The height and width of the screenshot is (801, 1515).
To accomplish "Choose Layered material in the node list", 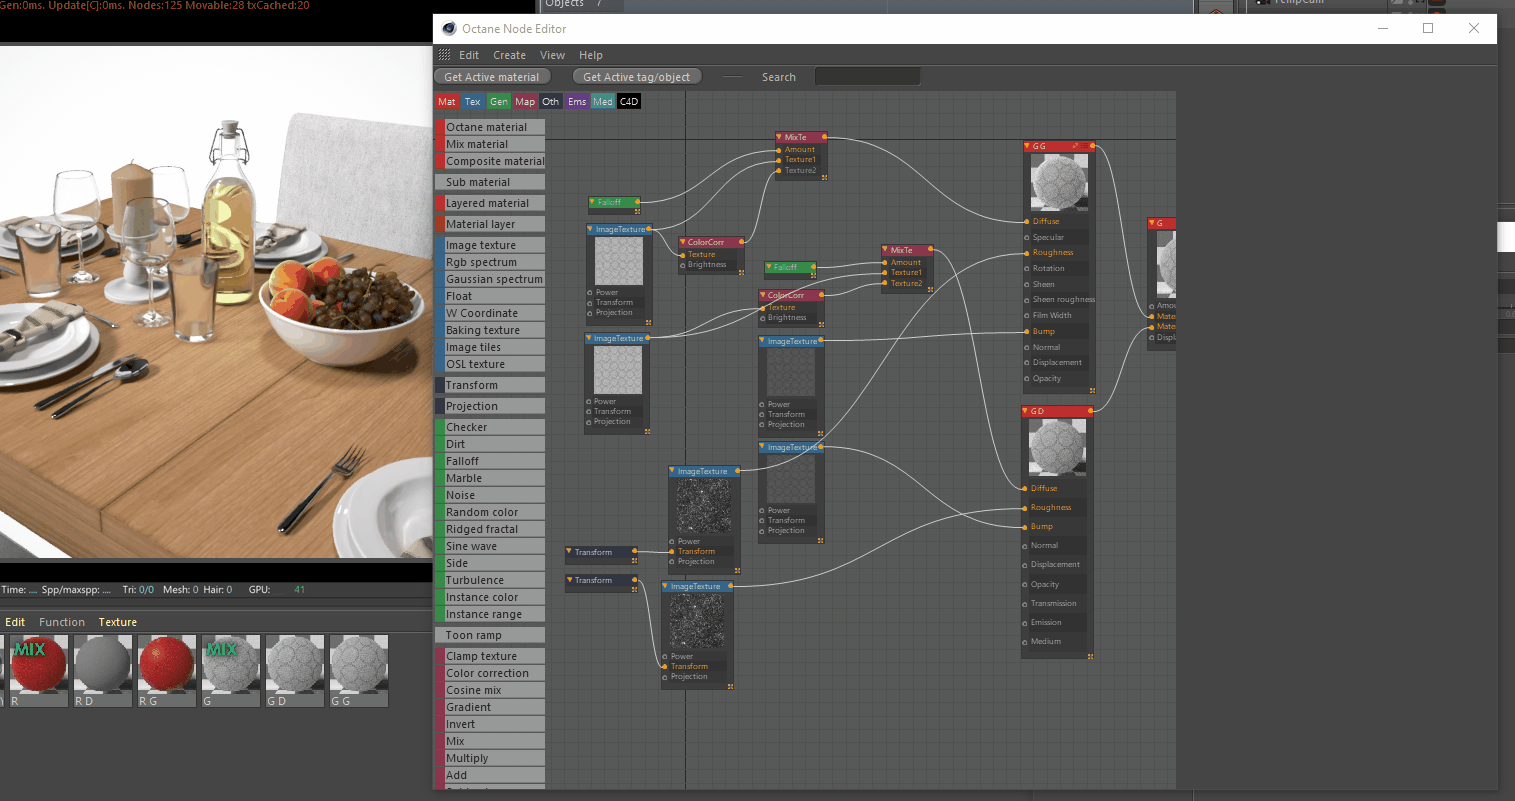I will 490,203.
